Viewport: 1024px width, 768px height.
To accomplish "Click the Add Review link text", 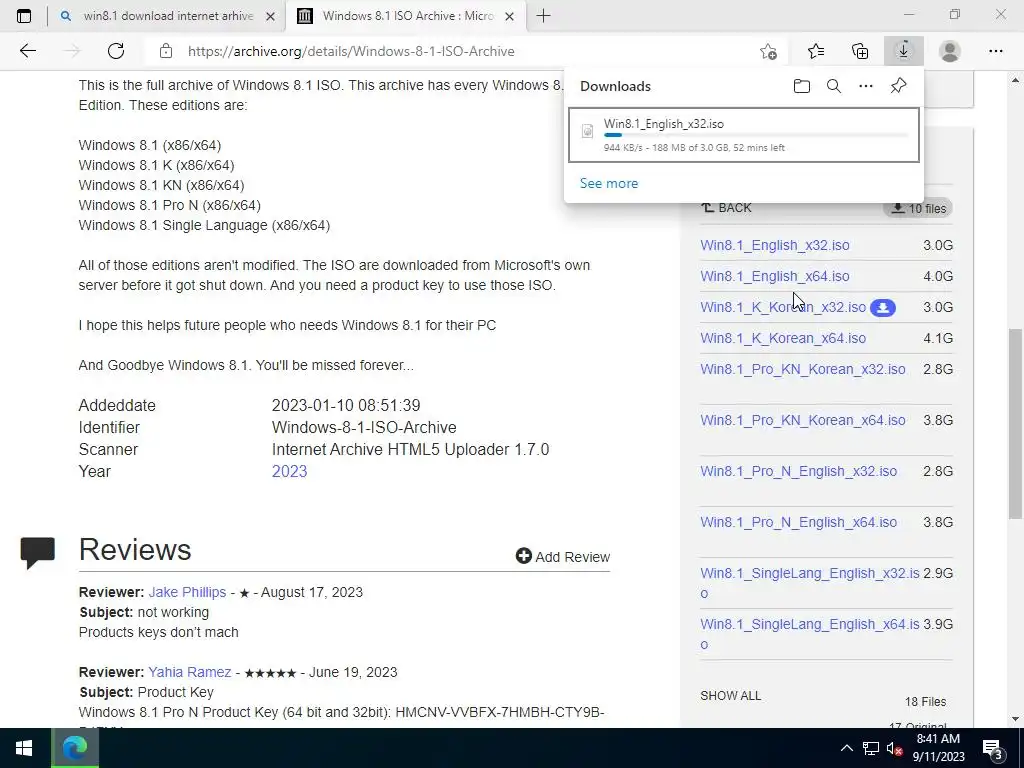I will [572, 557].
